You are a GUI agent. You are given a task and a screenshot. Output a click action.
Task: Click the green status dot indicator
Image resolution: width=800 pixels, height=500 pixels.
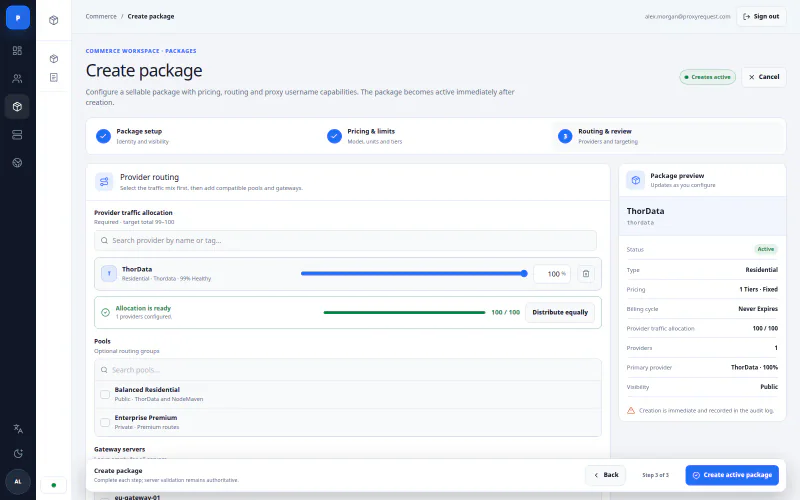tap(54, 485)
